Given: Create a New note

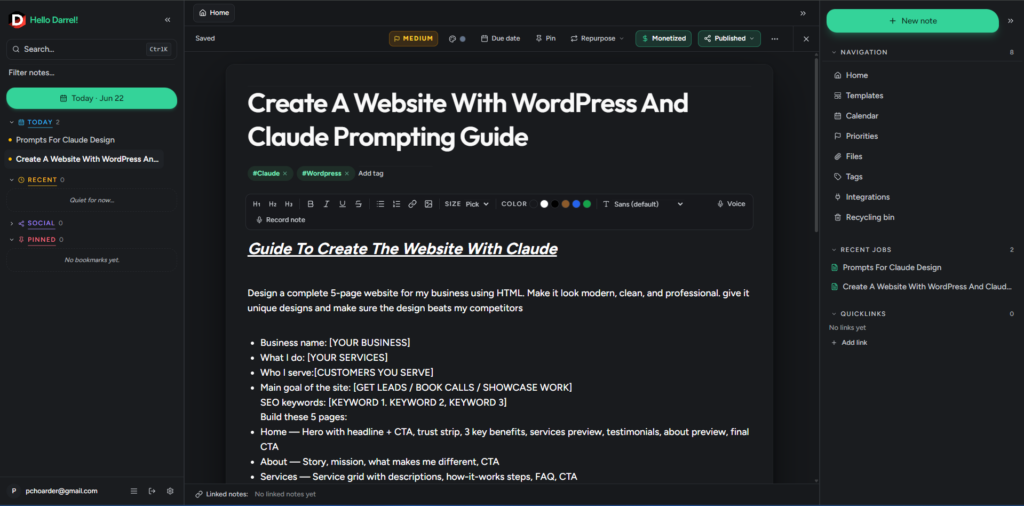Looking at the screenshot, I should (x=912, y=21).
